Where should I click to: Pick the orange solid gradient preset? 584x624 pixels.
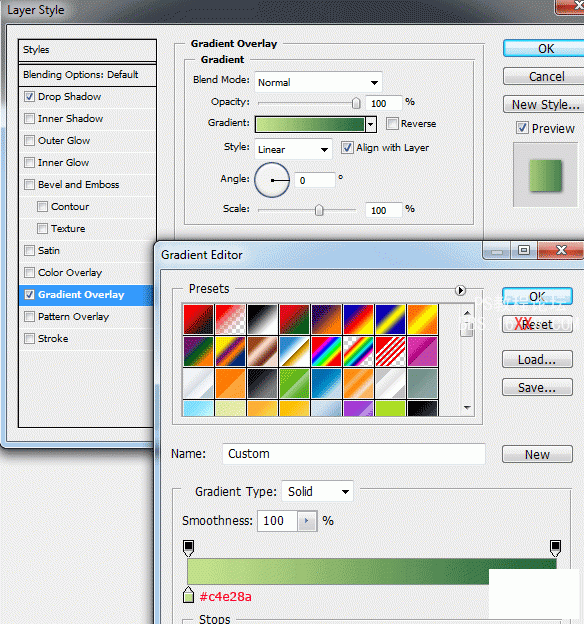click(230, 383)
